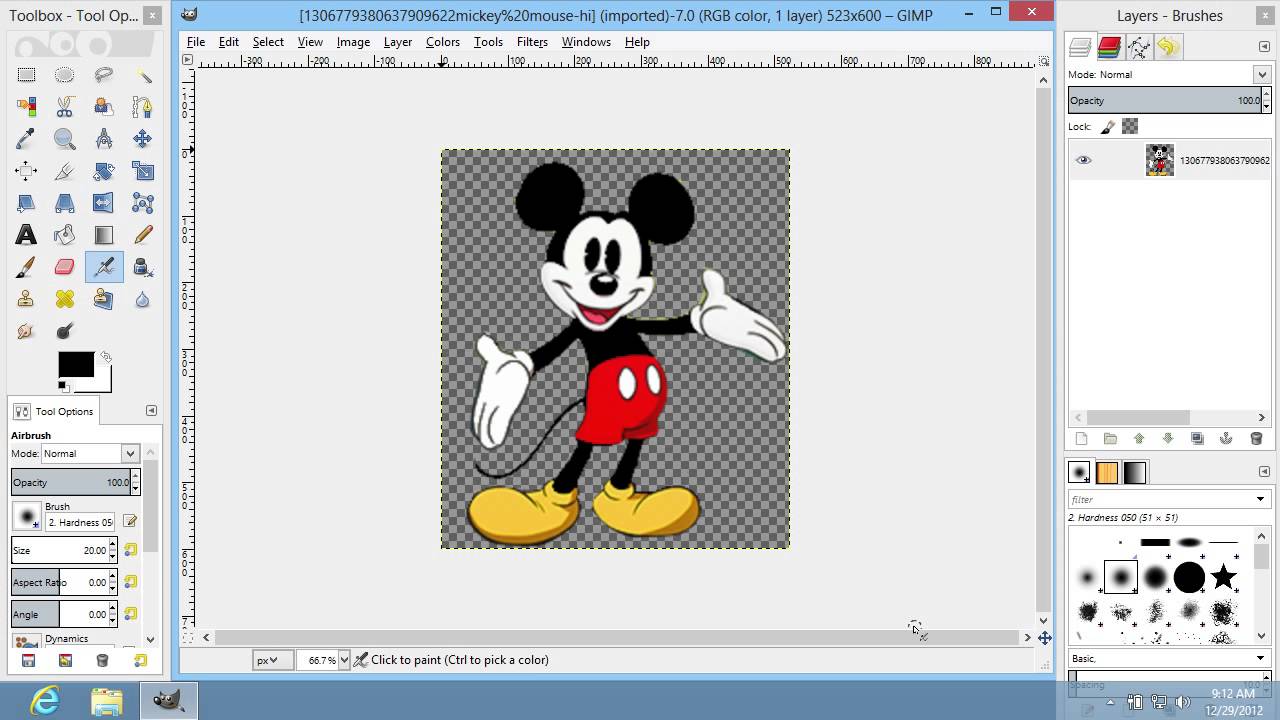
Task: Select the Select by Color tool
Action: pyautogui.click(x=26, y=106)
